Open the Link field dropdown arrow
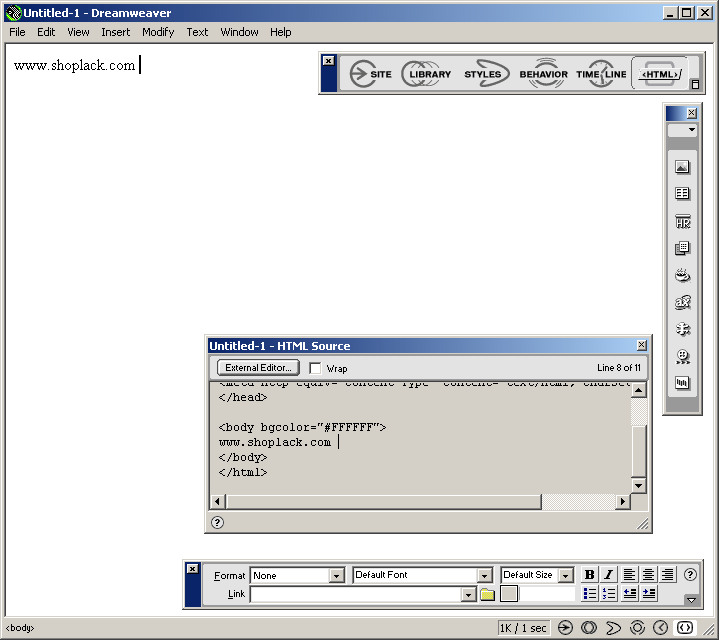The height and width of the screenshot is (640, 719). pyautogui.click(x=468, y=595)
